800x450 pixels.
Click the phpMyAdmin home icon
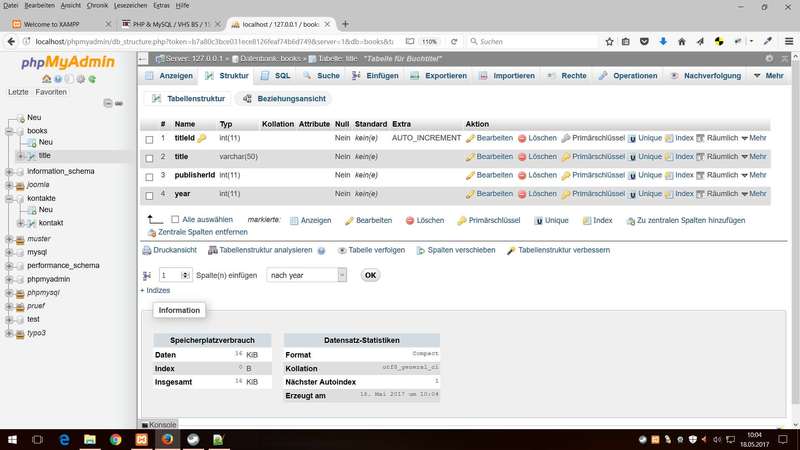[46, 79]
